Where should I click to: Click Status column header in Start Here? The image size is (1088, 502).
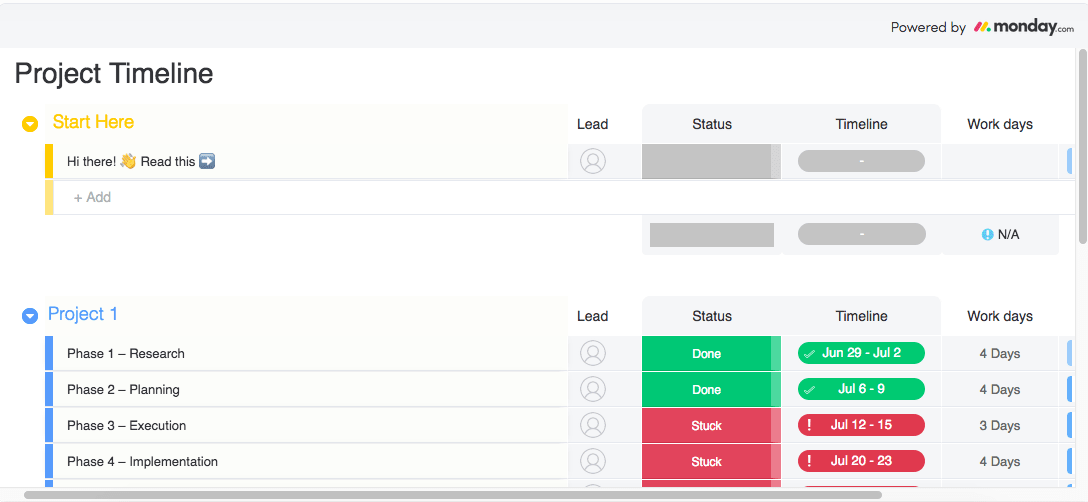pyautogui.click(x=712, y=124)
